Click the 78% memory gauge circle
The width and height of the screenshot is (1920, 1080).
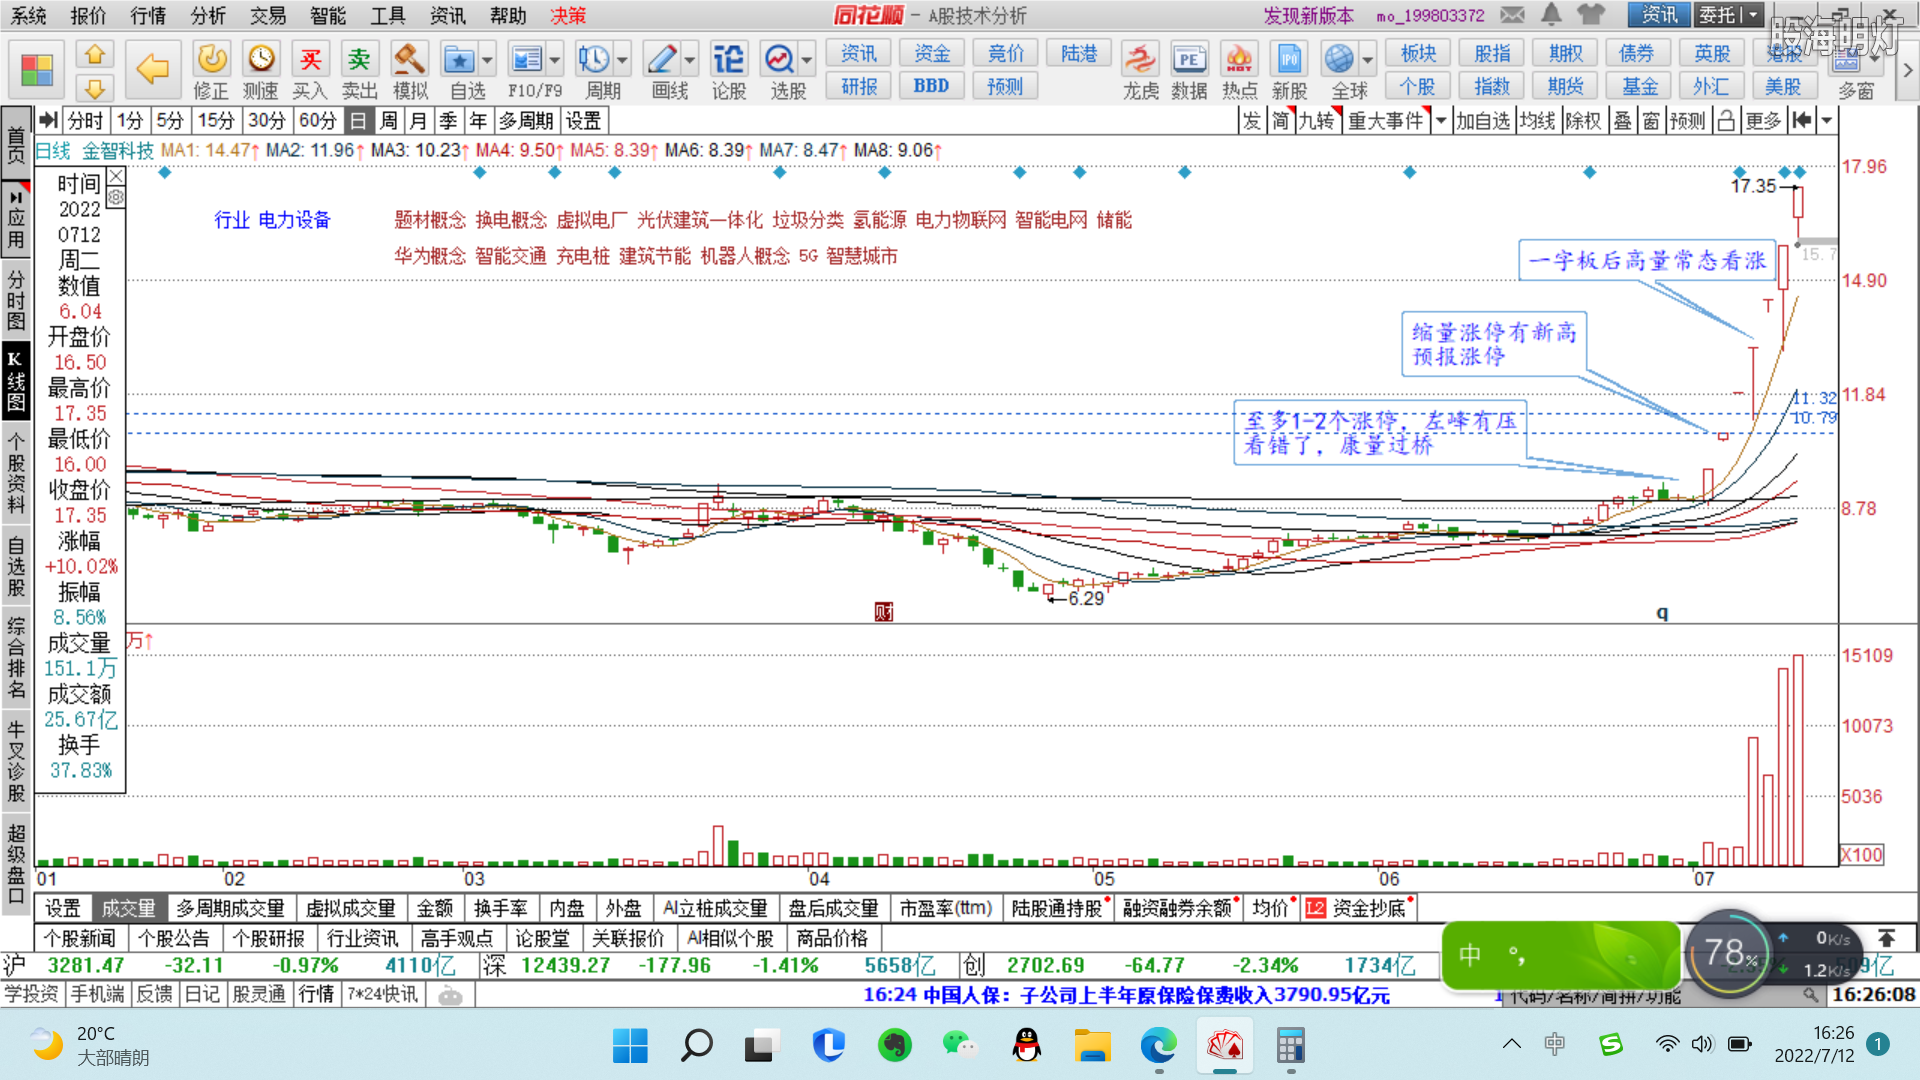(x=1729, y=953)
